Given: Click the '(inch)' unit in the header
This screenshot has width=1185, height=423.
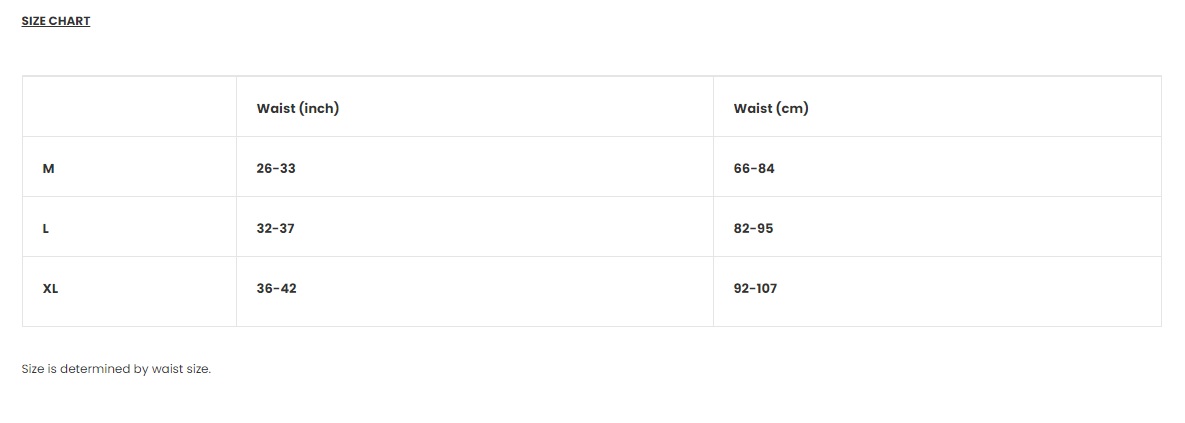Looking at the screenshot, I should 319,108.
